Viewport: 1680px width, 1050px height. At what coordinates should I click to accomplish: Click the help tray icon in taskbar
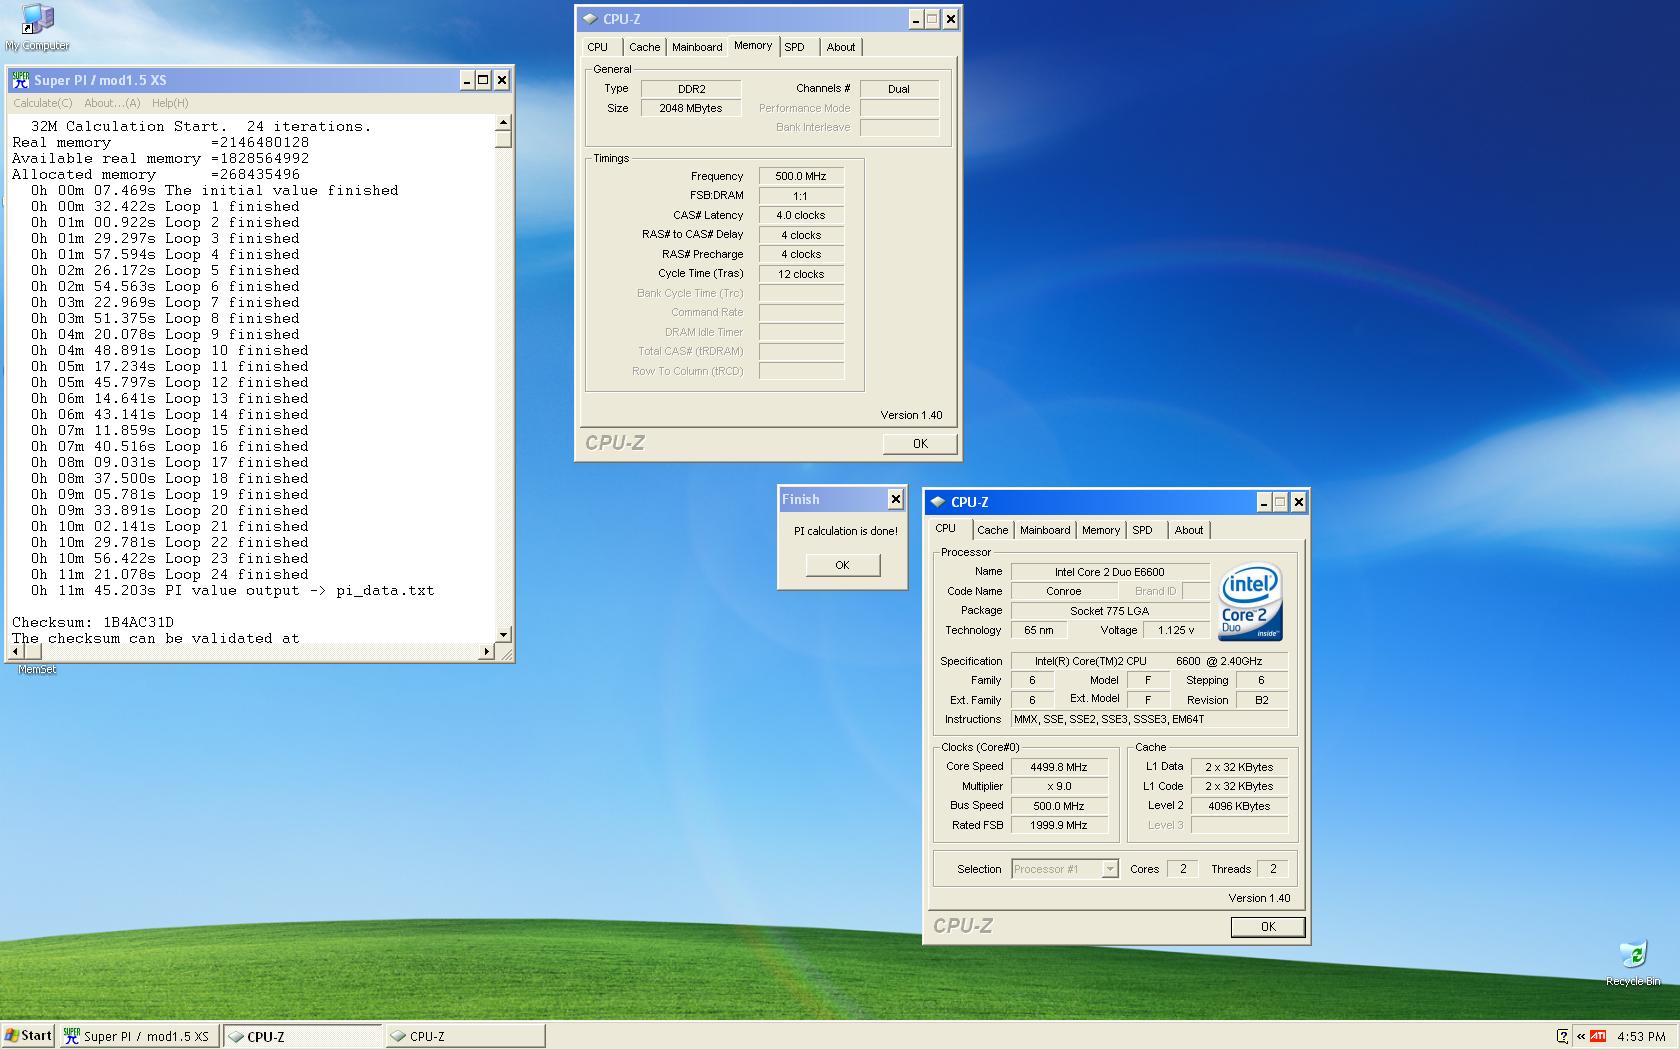pyautogui.click(x=1563, y=1036)
